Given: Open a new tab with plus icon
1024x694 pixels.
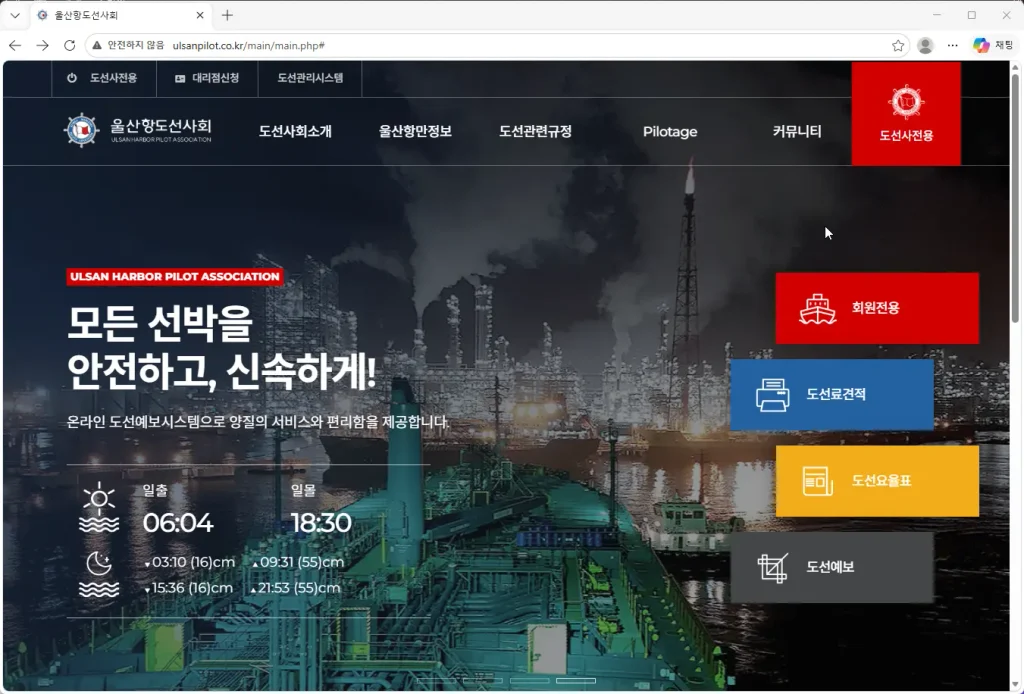Looking at the screenshot, I should pos(227,15).
